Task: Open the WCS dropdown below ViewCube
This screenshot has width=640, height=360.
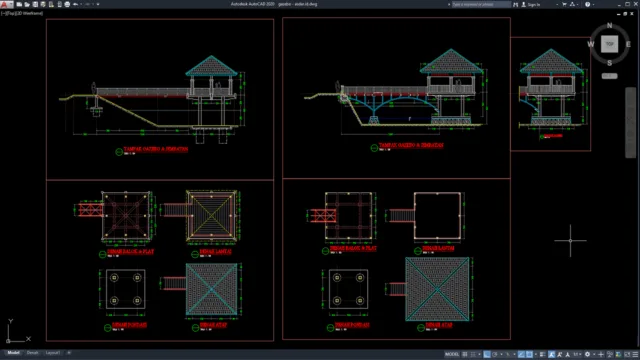Action: tap(609, 76)
